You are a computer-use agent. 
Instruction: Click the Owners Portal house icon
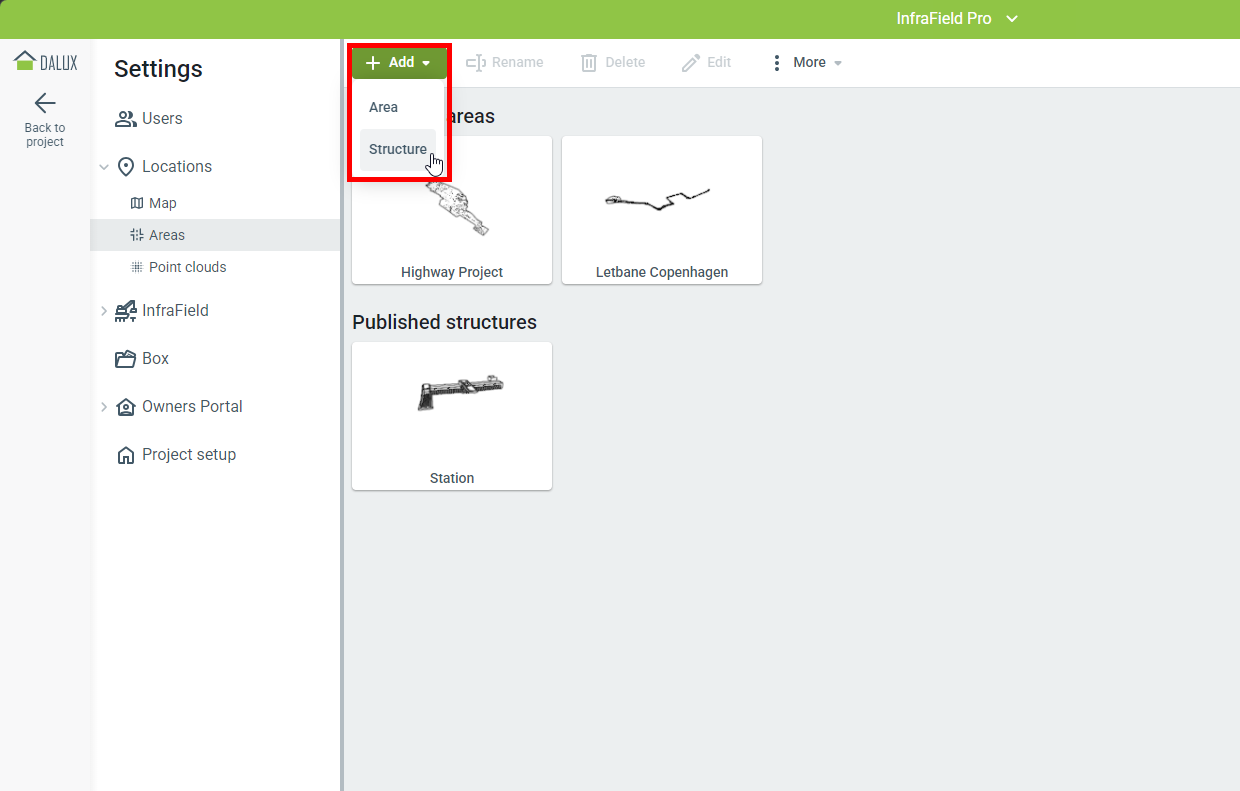(x=126, y=407)
